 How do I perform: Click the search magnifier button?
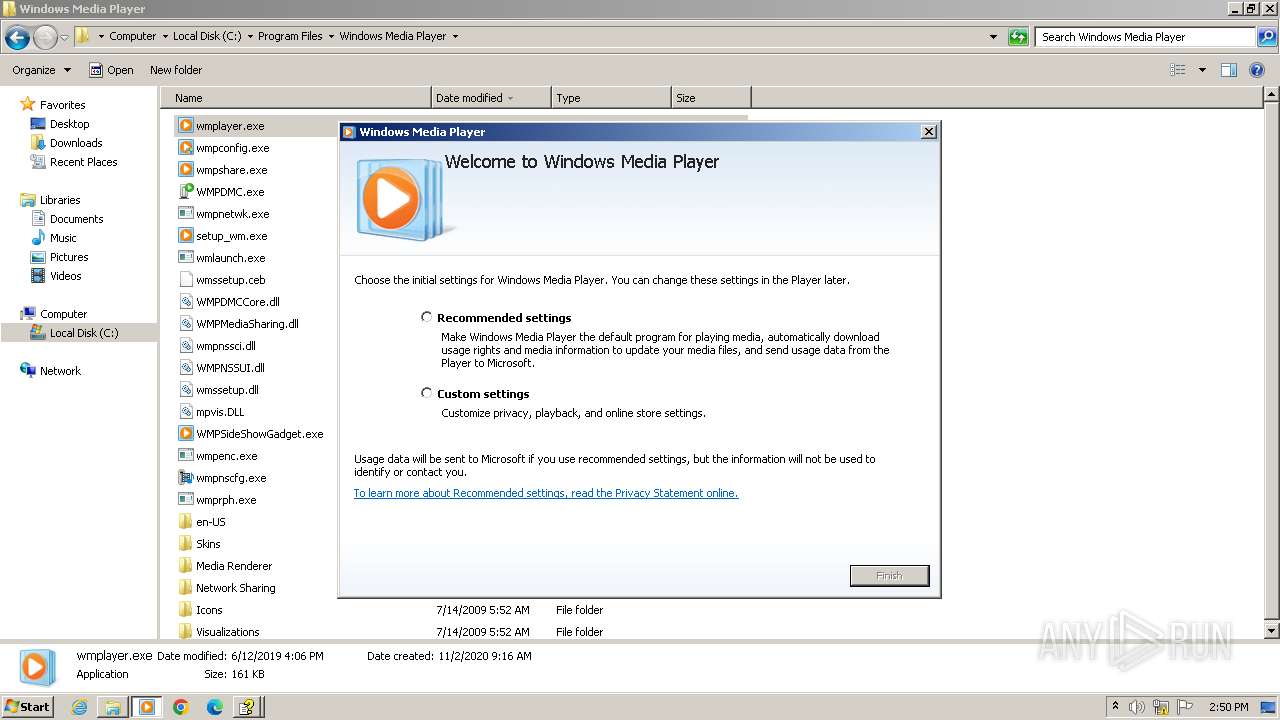pyautogui.click(x=1266, y=37)
